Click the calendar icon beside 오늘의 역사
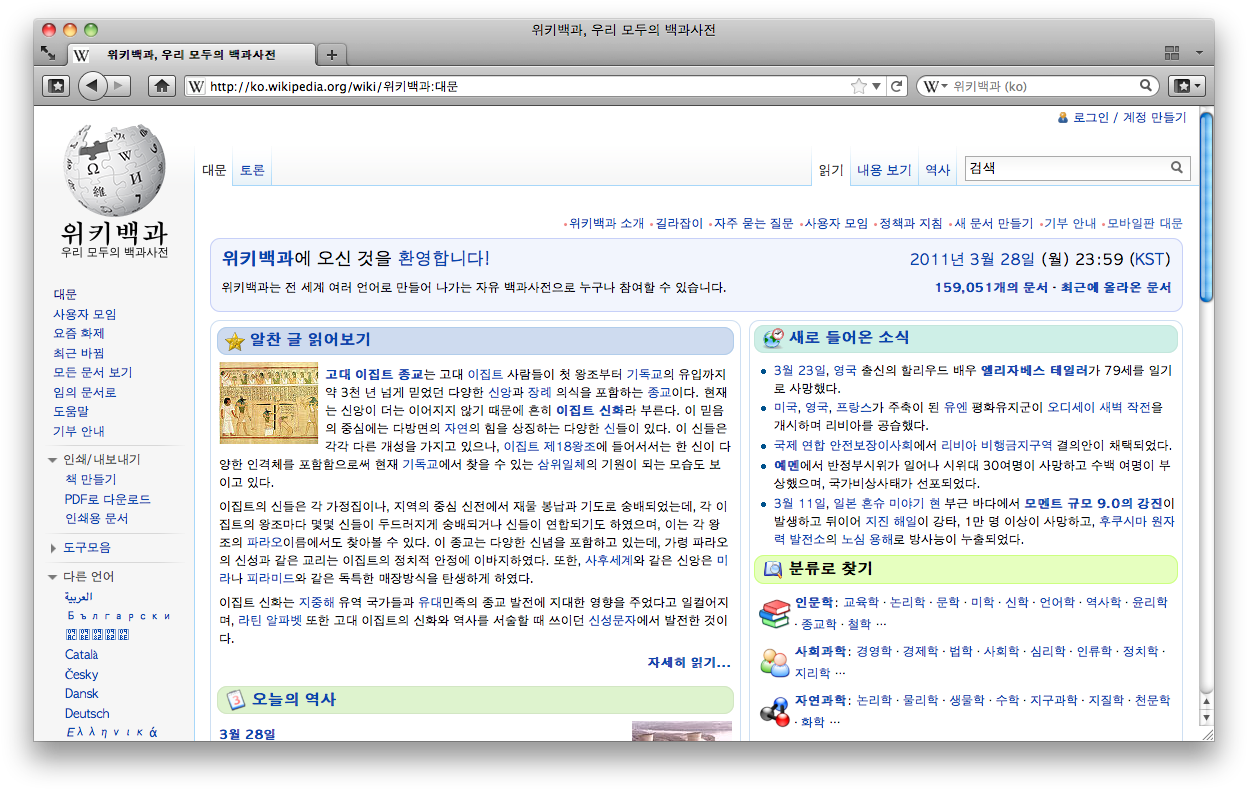The height and width of the screenshot is (789, 1247). (x=235, y=700)
